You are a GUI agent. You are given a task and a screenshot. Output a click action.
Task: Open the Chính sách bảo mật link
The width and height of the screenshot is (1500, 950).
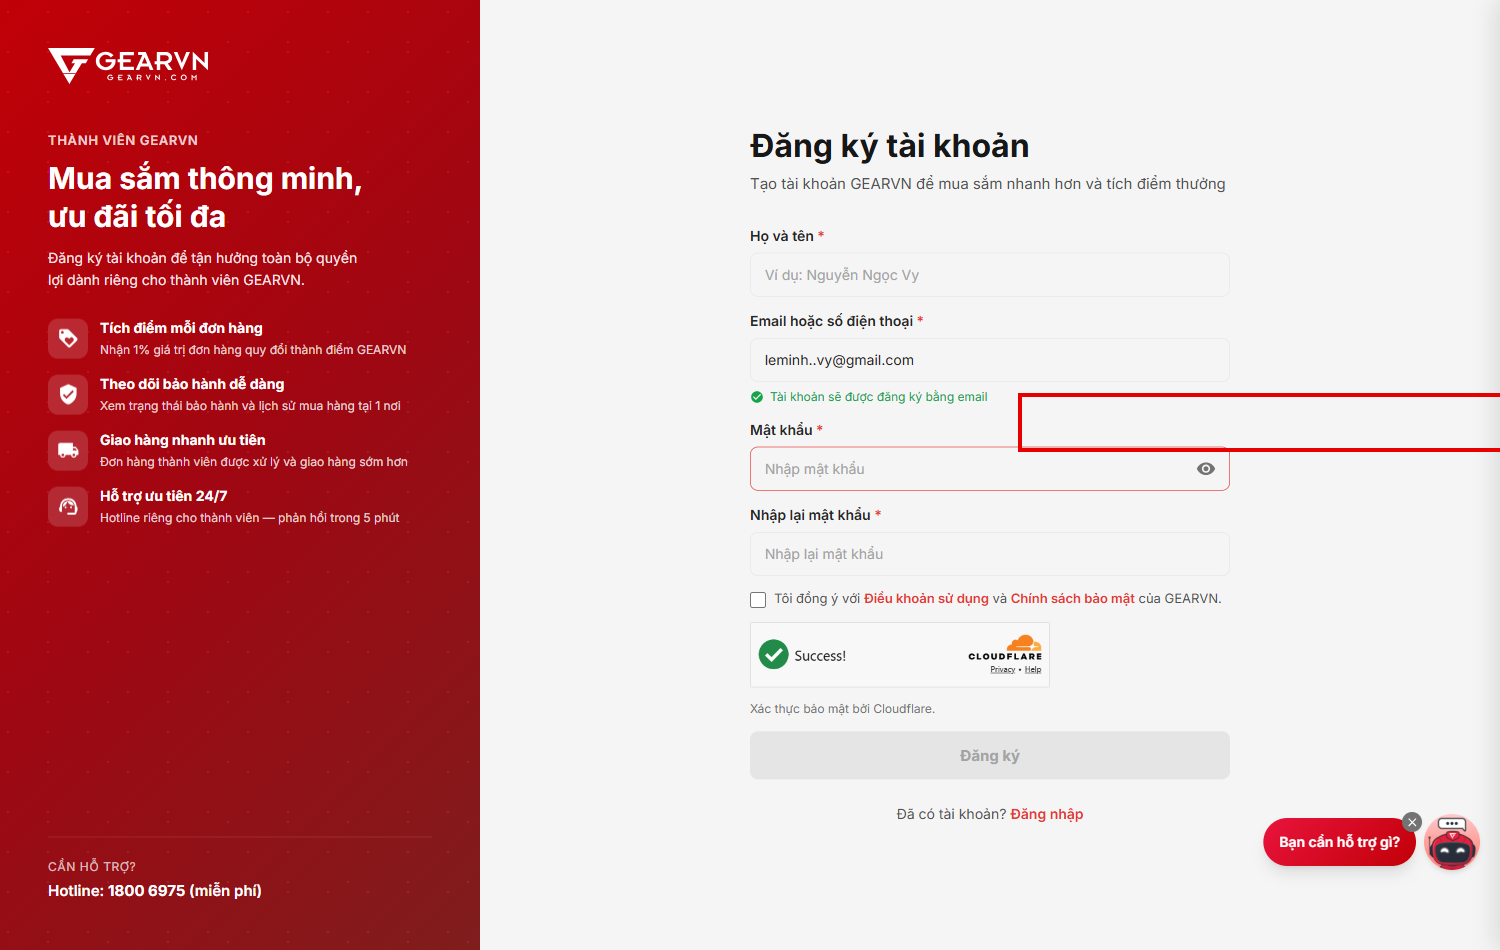[1073, 599]
